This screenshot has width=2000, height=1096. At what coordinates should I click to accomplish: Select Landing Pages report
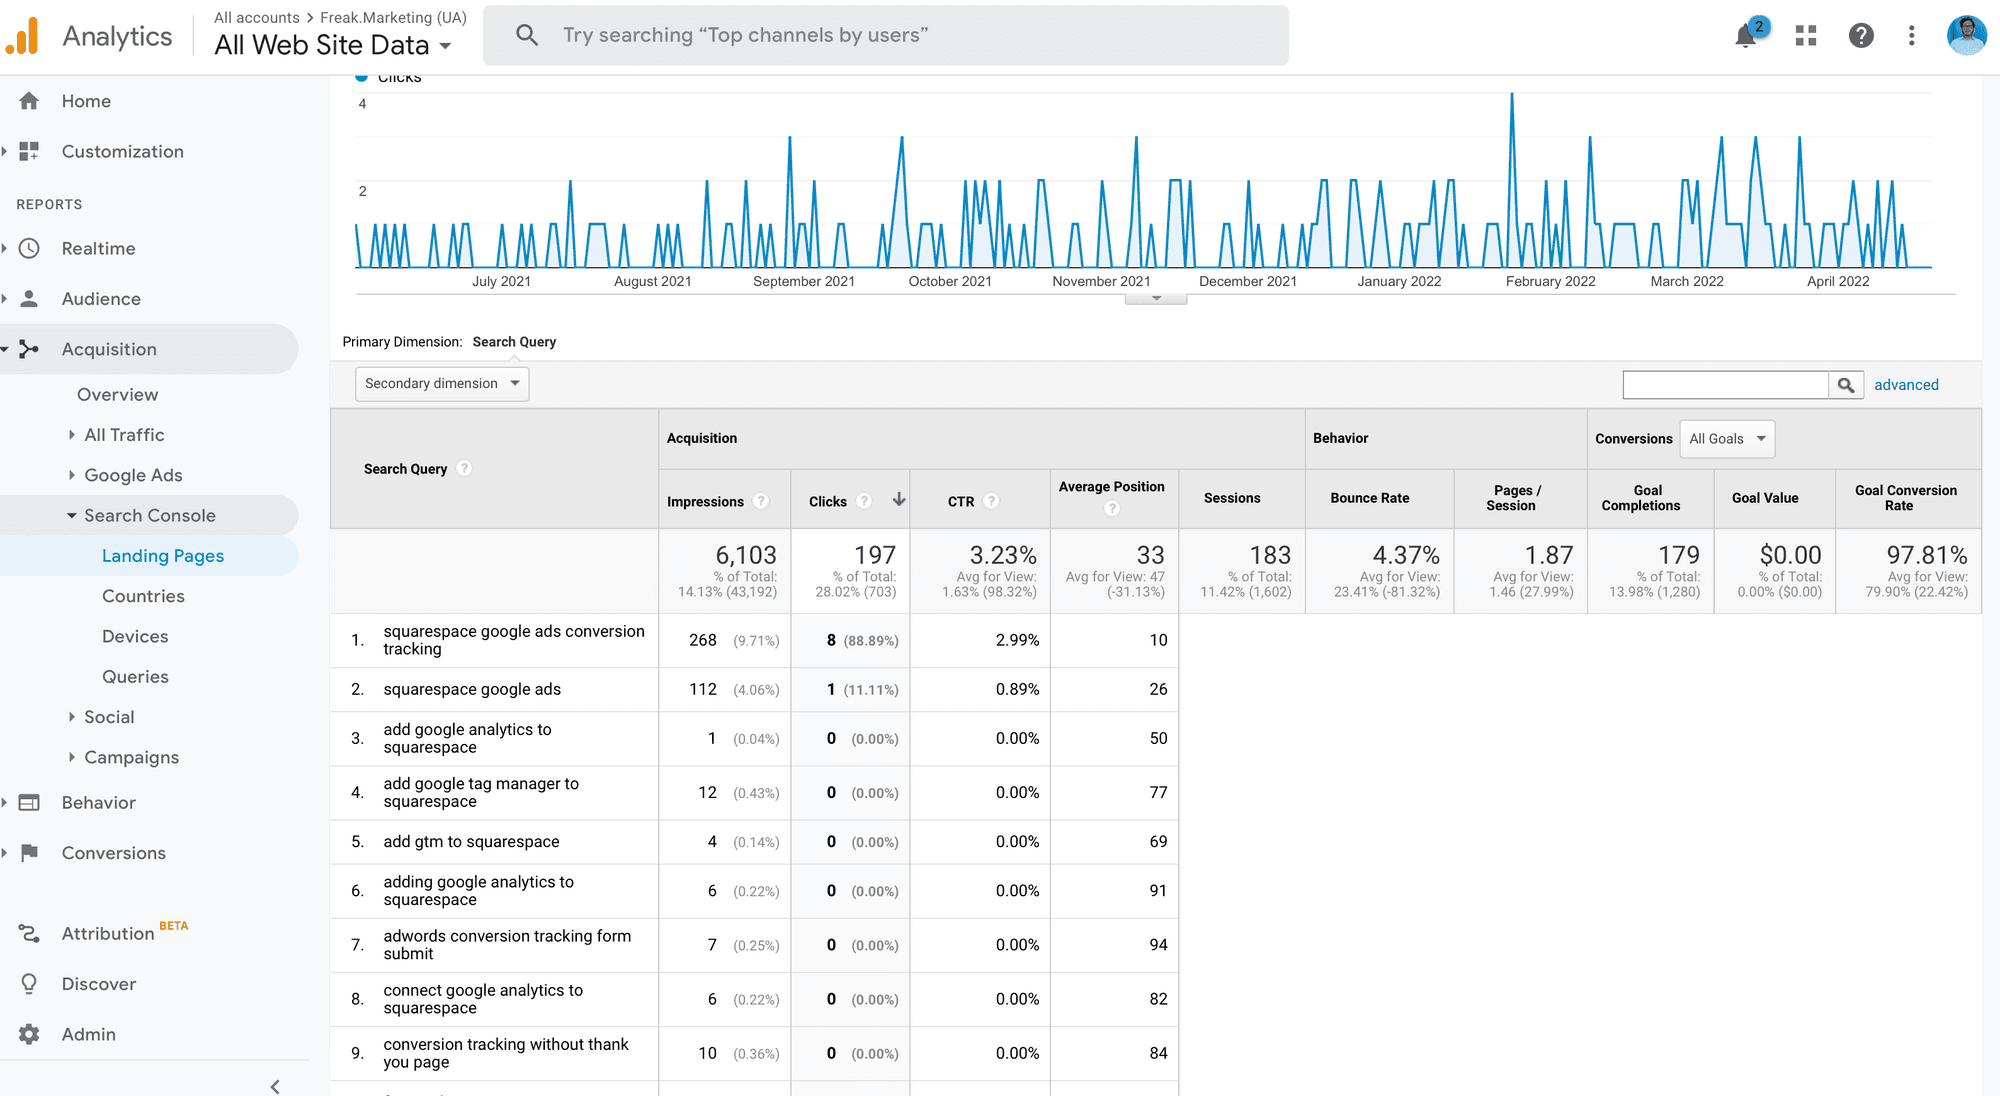163,556
